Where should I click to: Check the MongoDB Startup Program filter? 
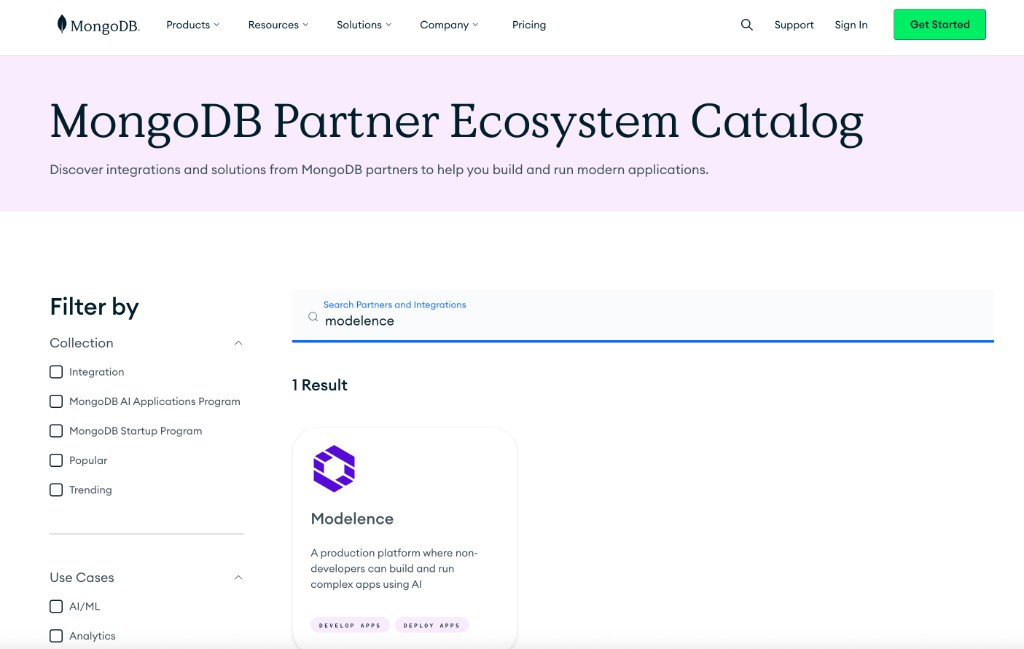click(56, 431)
